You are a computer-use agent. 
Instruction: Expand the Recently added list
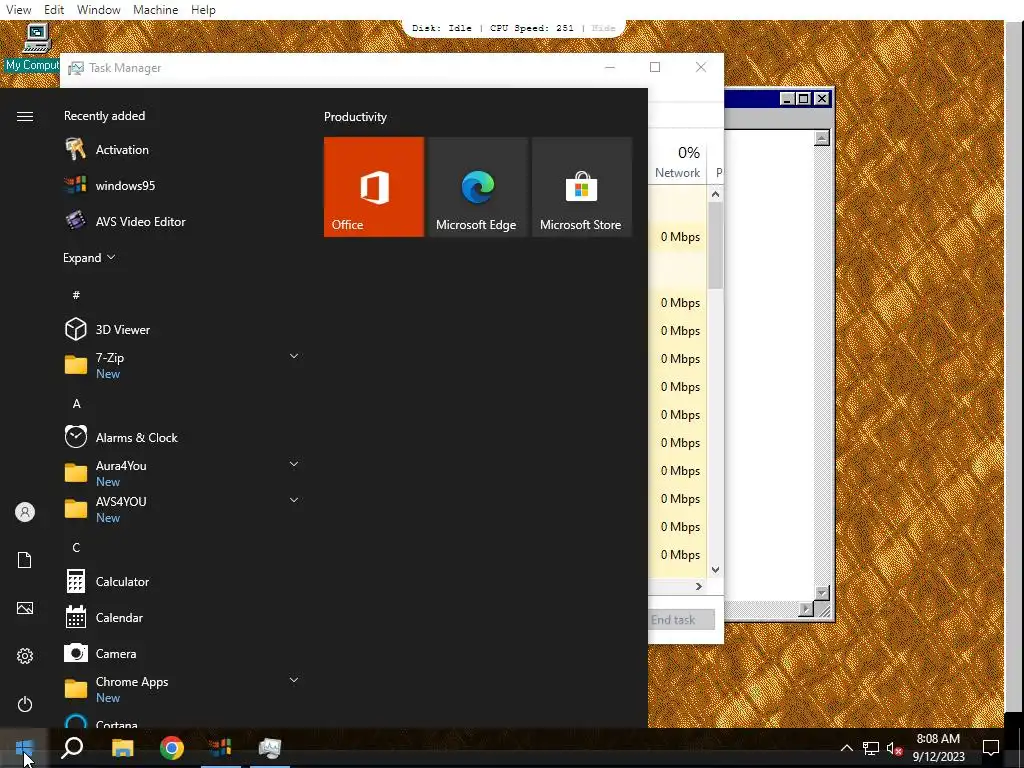[x=89, y=257]
